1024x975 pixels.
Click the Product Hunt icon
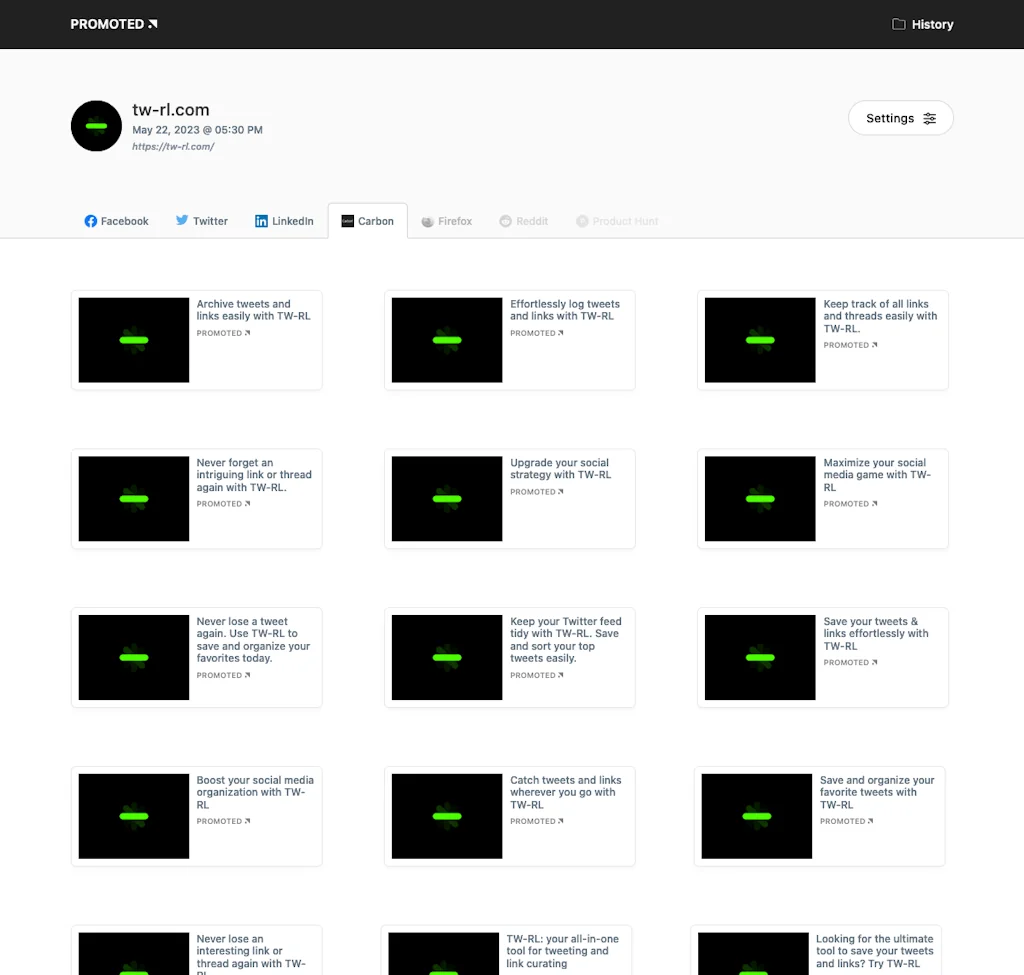coord(581,221)
